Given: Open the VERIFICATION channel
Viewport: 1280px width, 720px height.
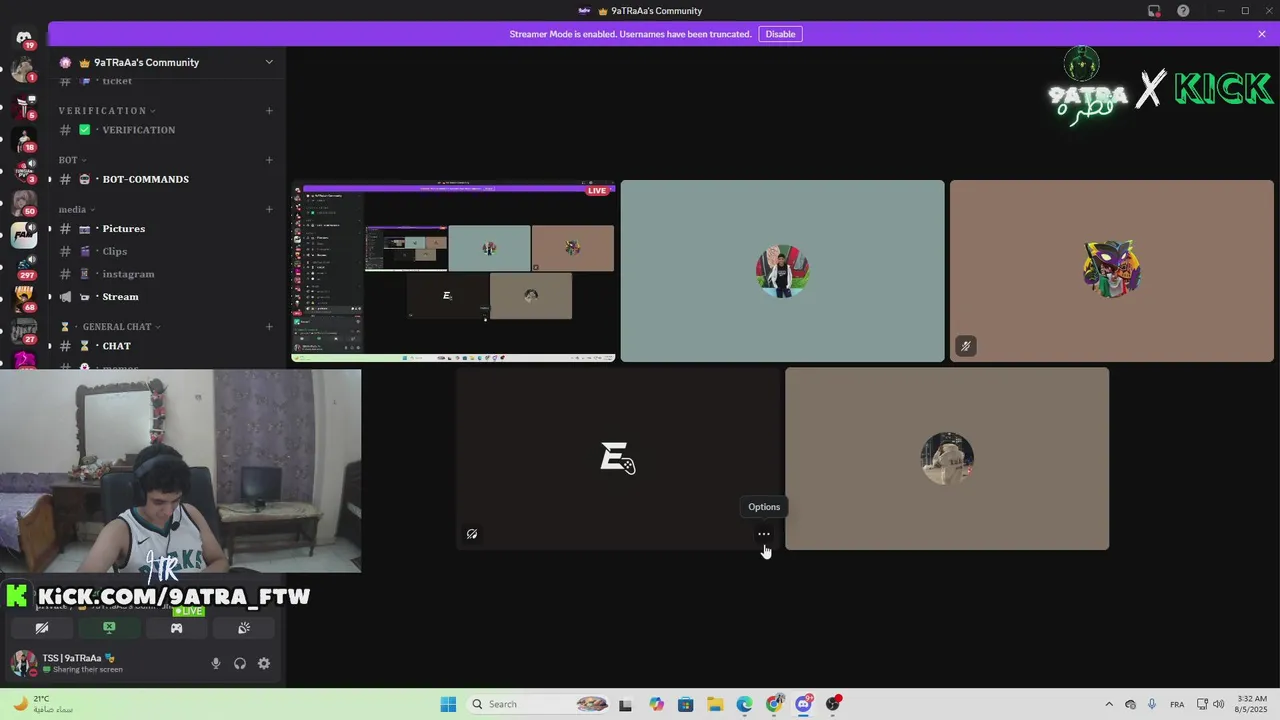Looking at the screenshot, I should 166,130.
